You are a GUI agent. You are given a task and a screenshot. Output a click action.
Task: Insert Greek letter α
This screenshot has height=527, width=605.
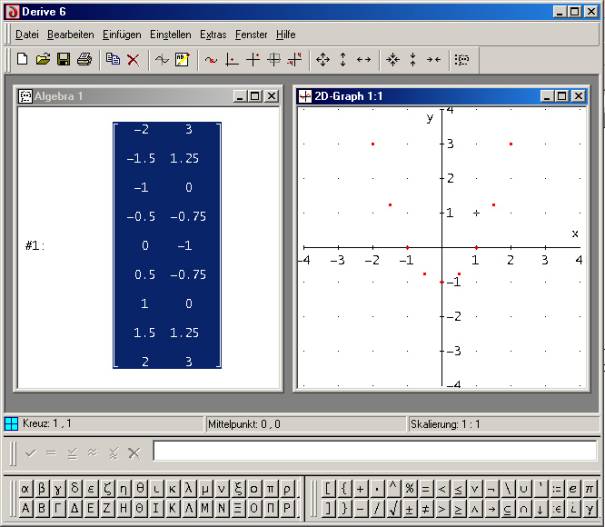(25, 489)
